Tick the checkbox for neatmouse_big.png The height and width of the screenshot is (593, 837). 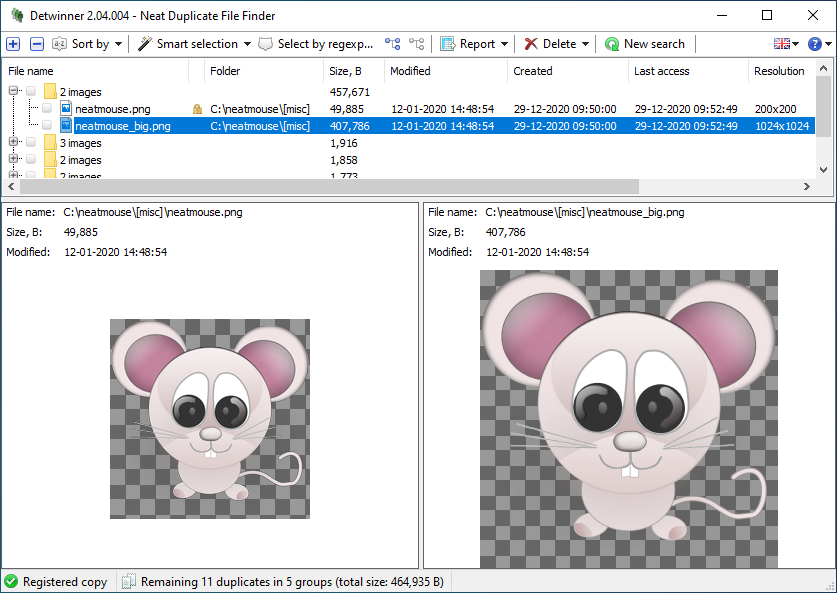point(47,126)
